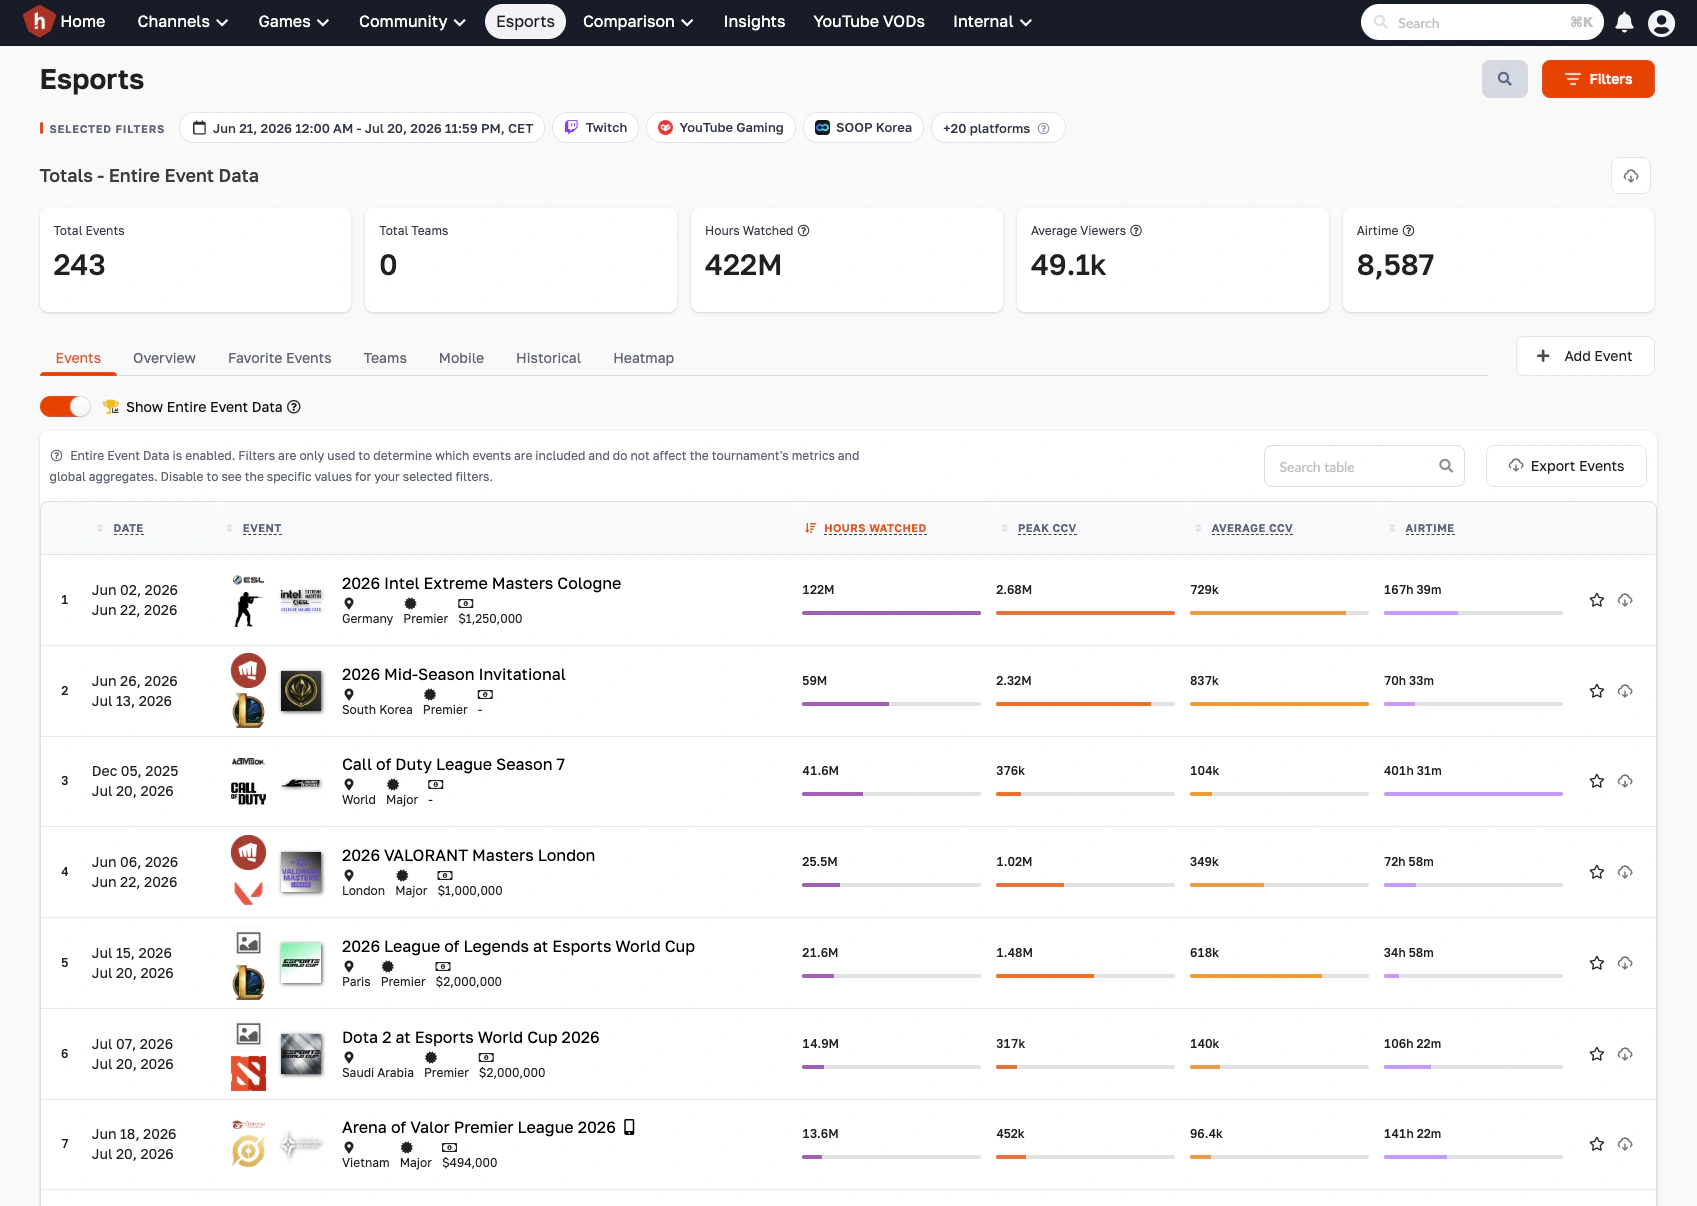Screen dimensions: 1697x1206
Task: Download Arena of Valor Premier League data
Action: (1625, 1144)
